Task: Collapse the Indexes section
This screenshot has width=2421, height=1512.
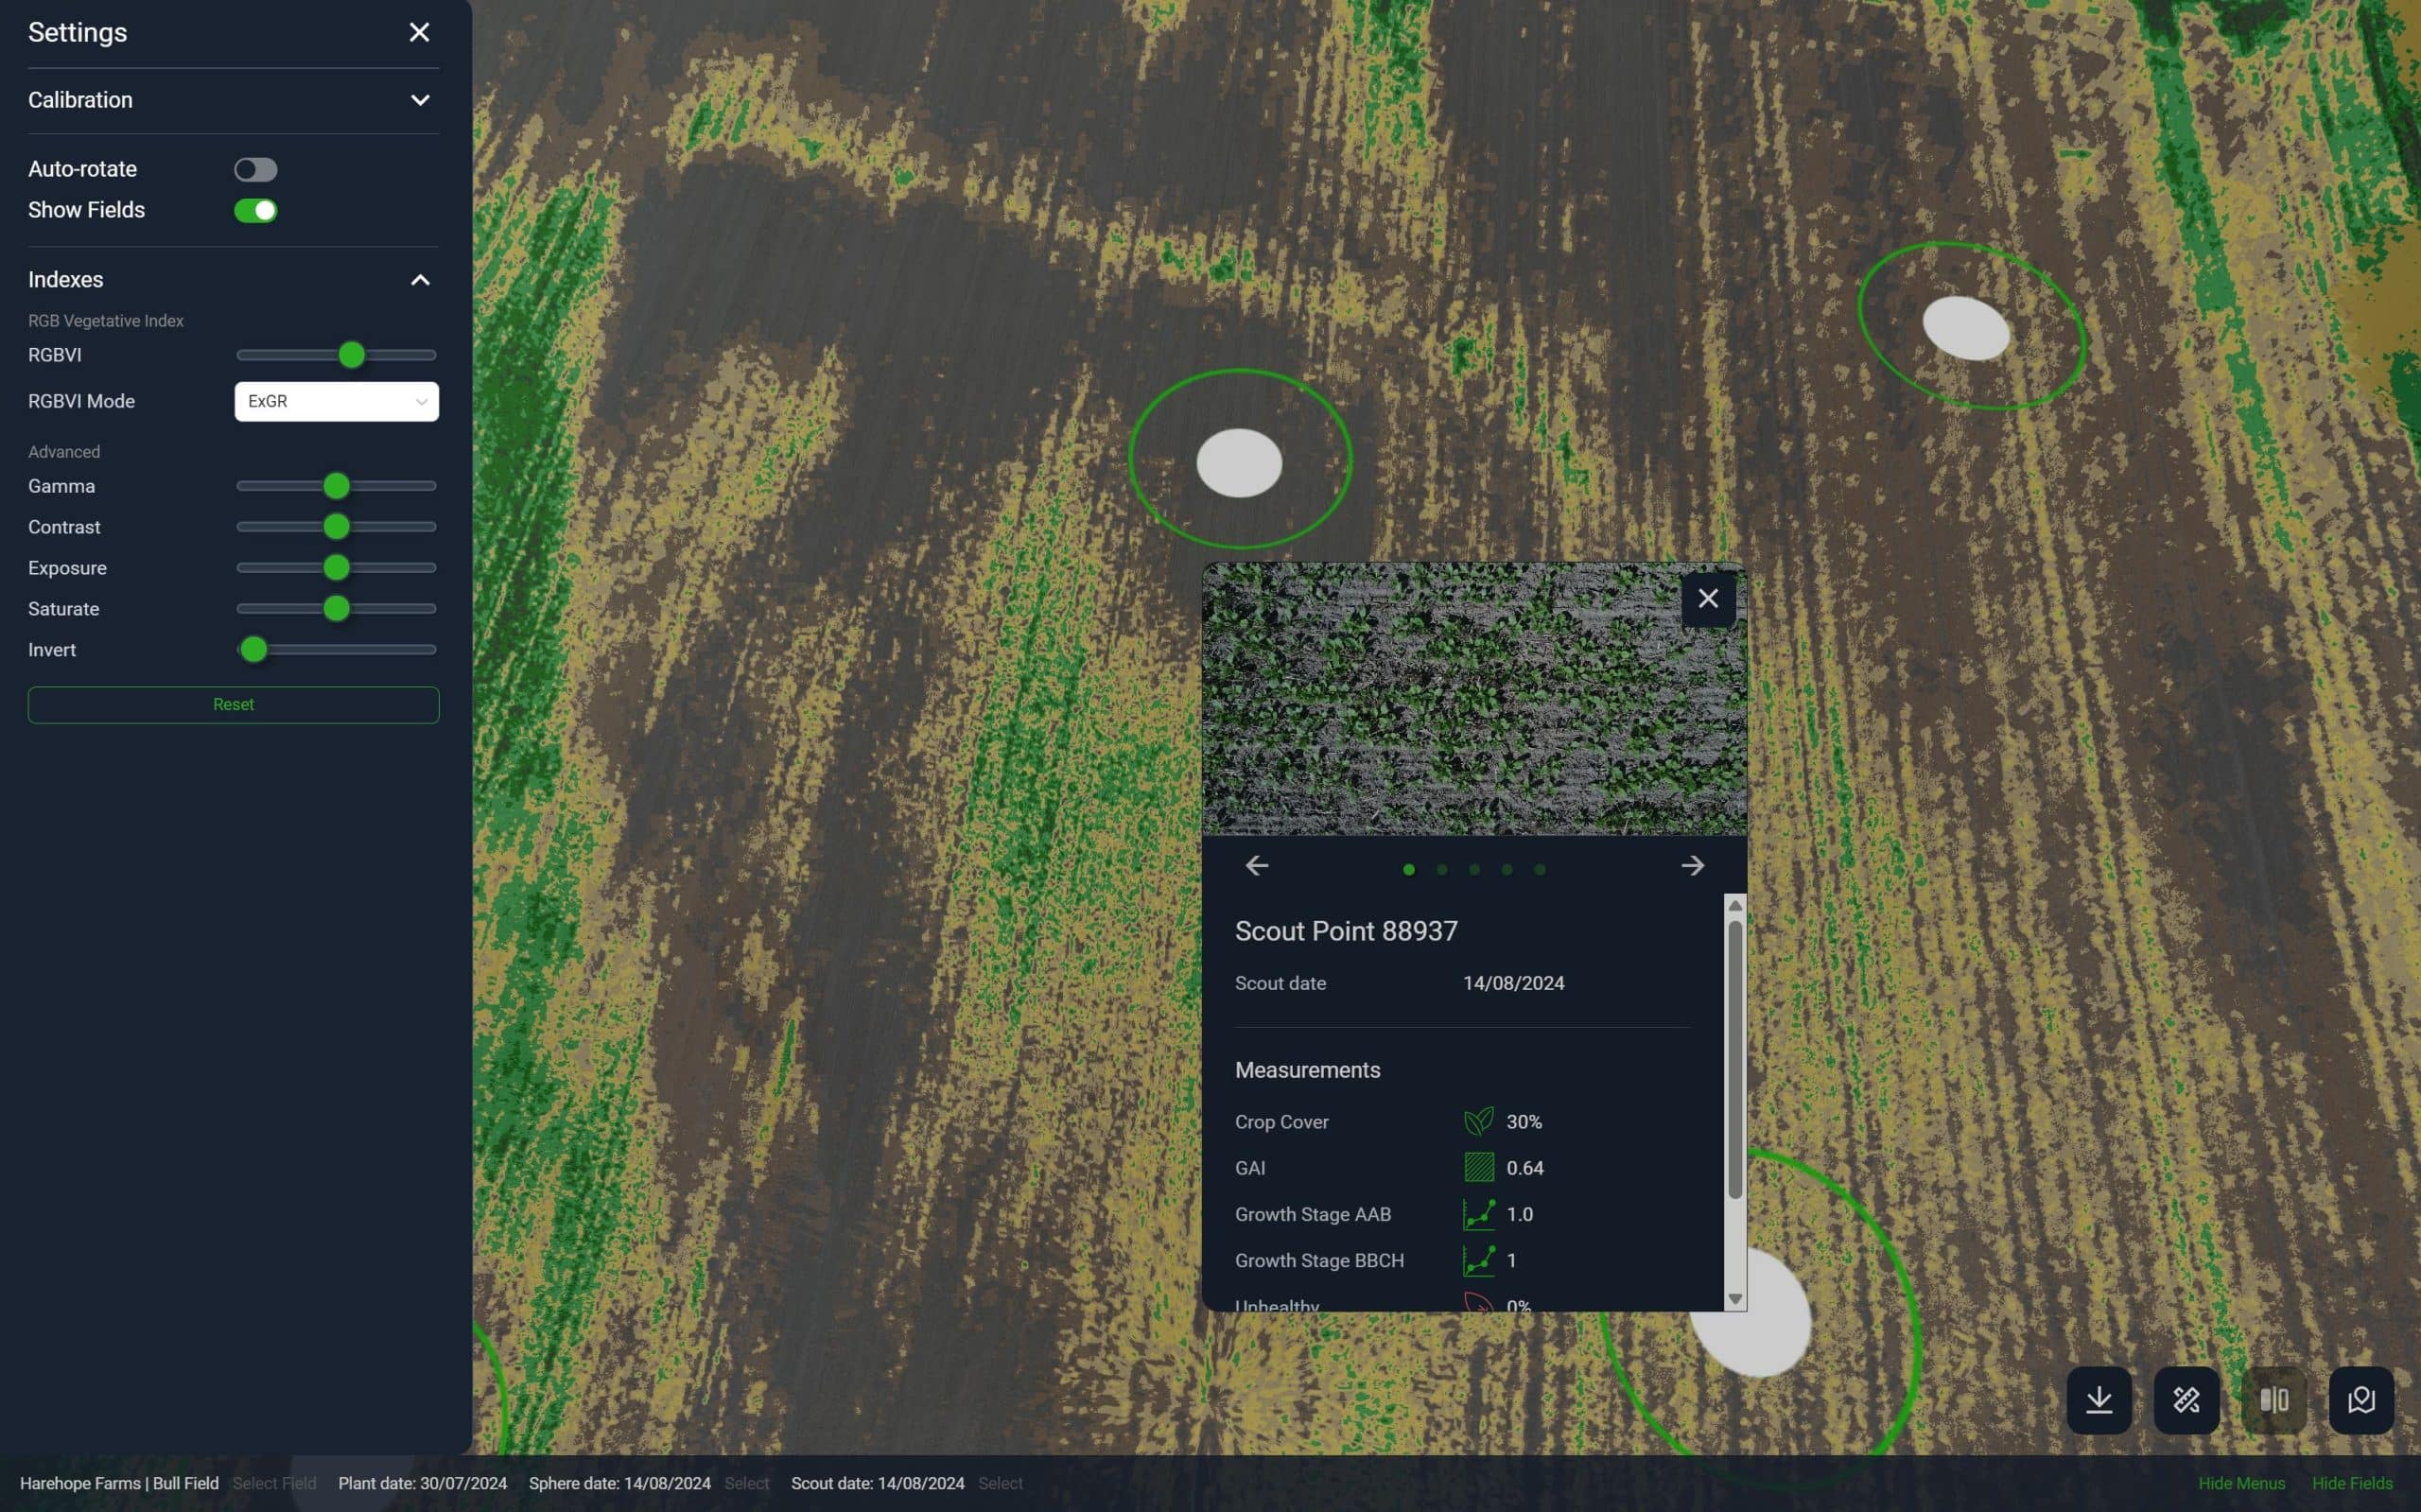Action: (x=420, y=280)
